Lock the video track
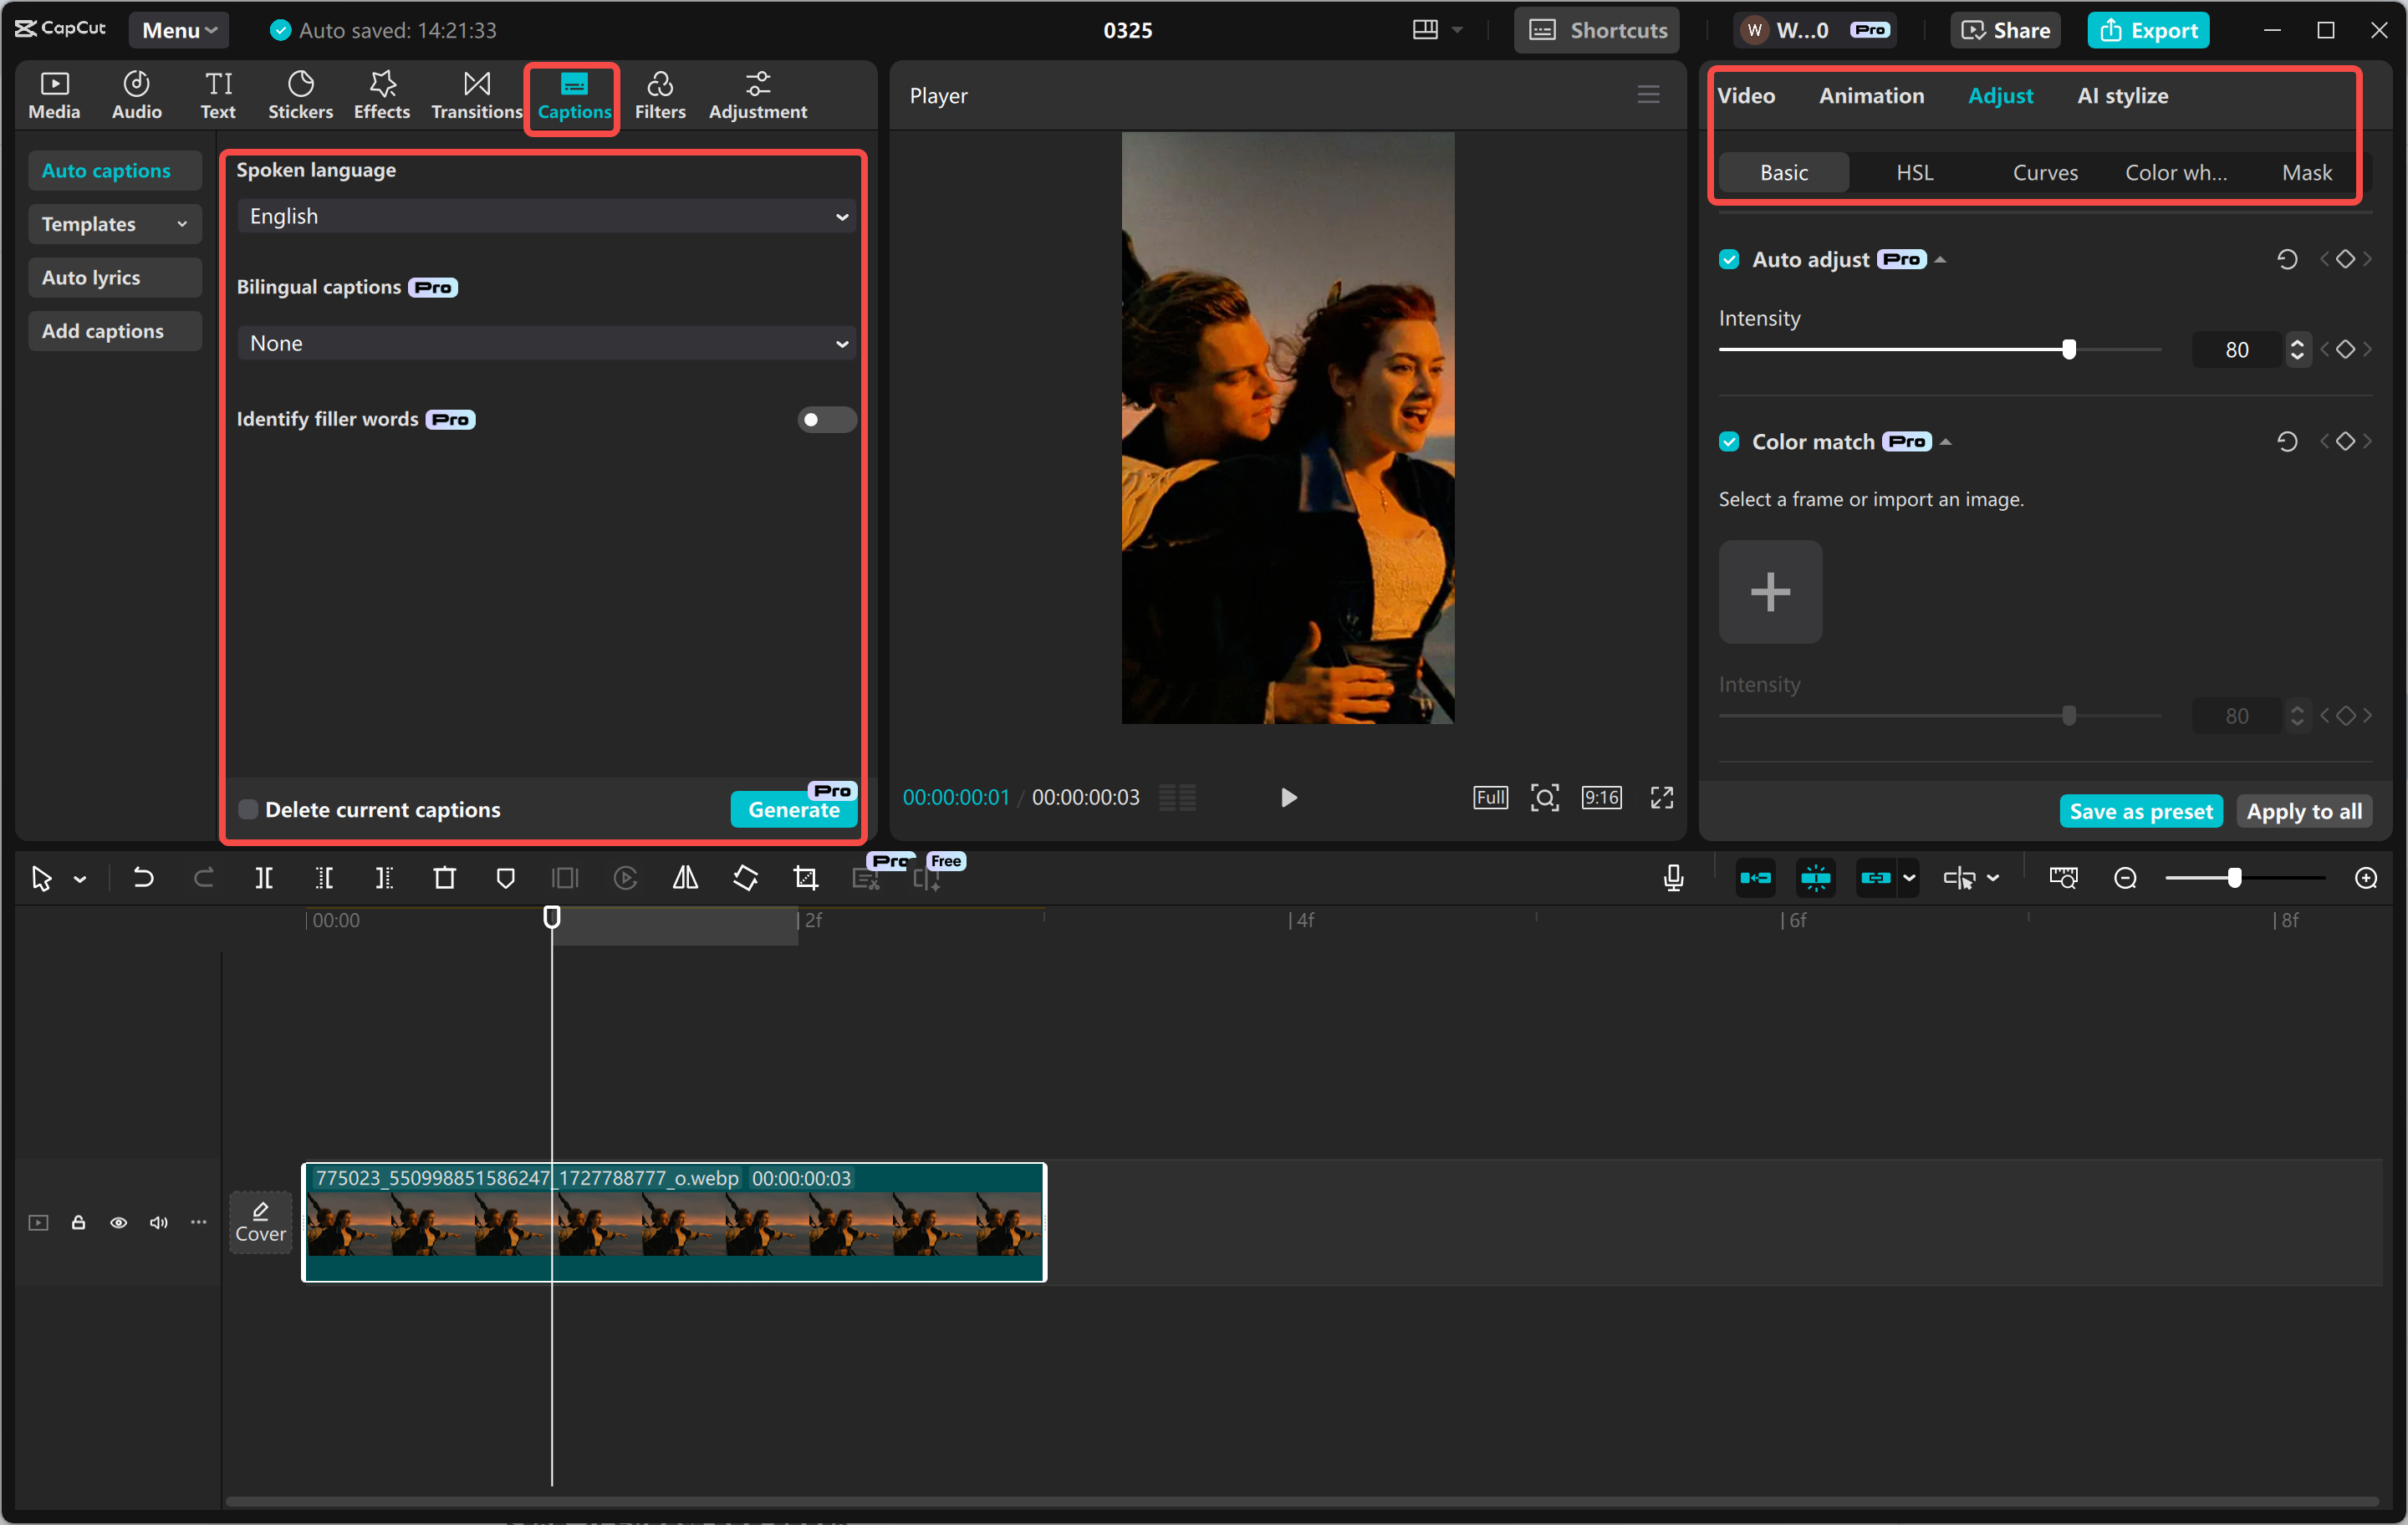 78,1222
